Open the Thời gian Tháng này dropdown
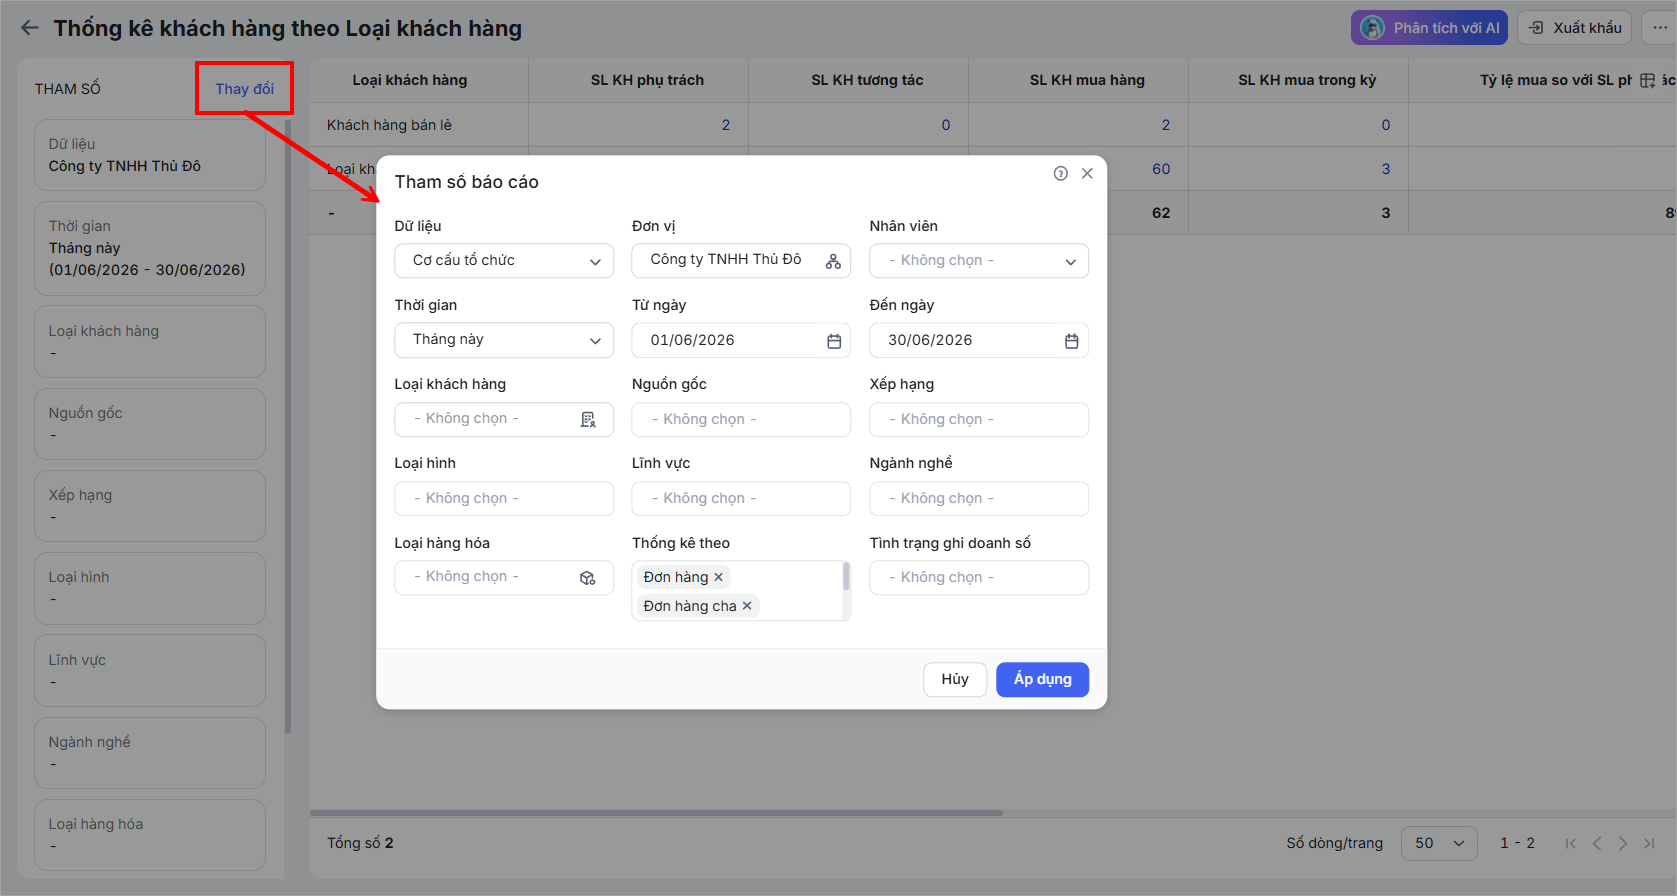This screenshot has width=1677, height=896. tap(504, 340)
